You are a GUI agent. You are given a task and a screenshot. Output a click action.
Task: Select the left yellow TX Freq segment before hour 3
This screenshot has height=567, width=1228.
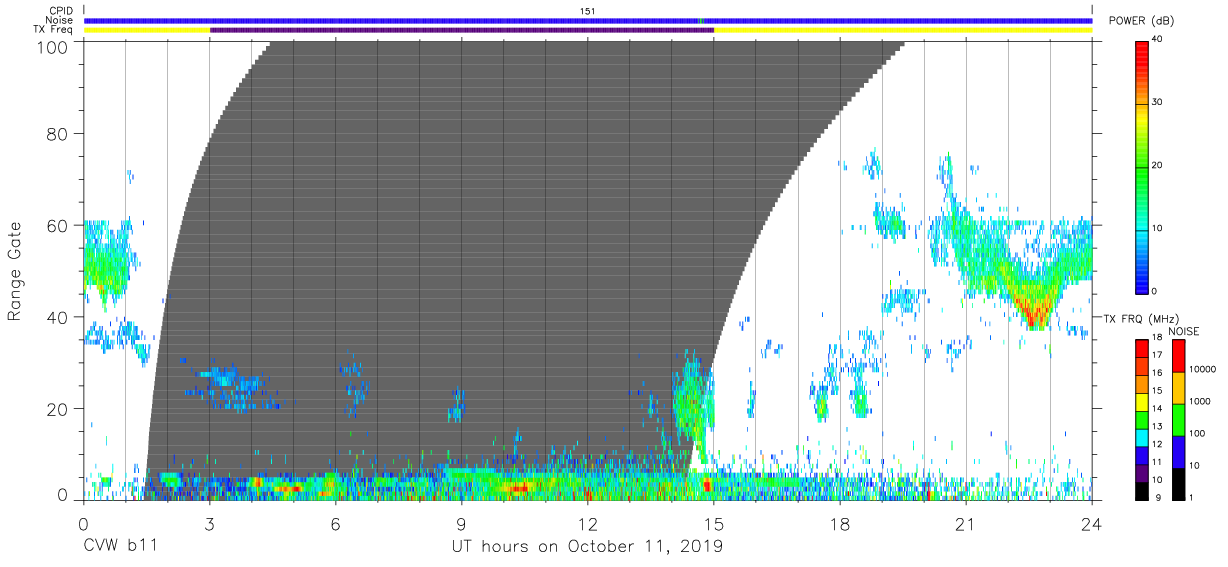coord(147,30)
